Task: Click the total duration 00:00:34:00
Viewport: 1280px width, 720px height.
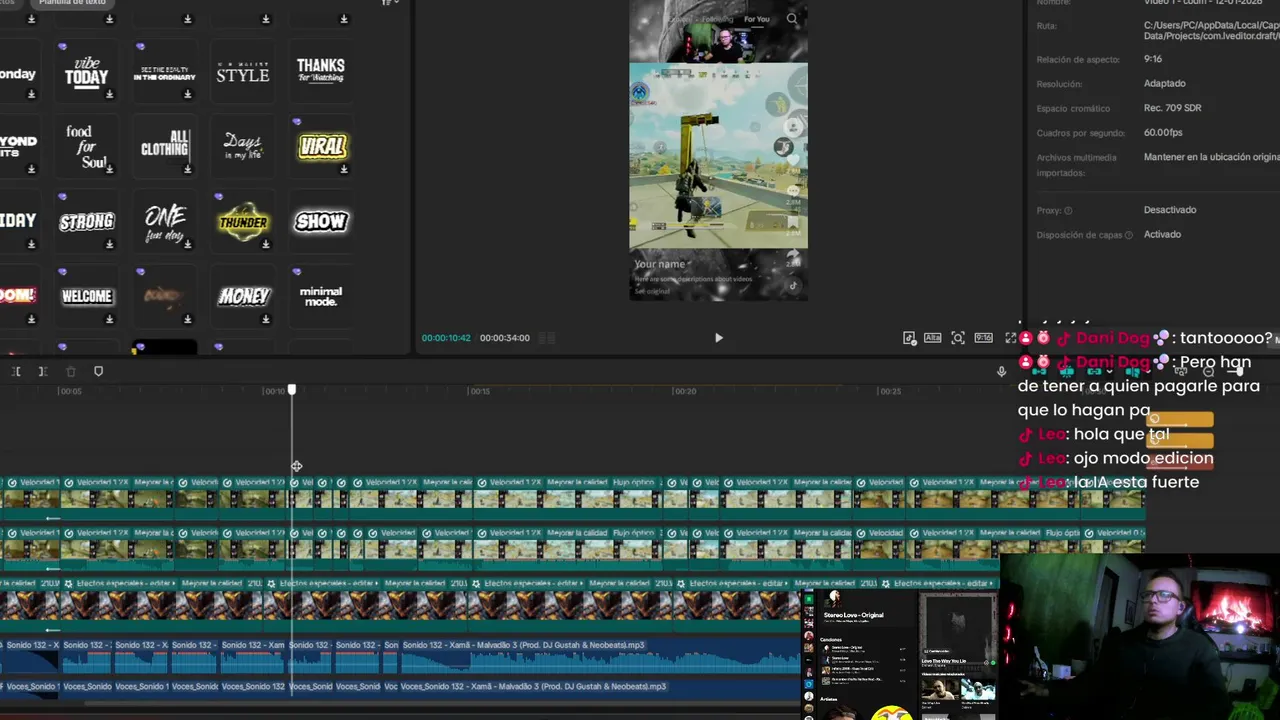Action: [x=505, y=338]
